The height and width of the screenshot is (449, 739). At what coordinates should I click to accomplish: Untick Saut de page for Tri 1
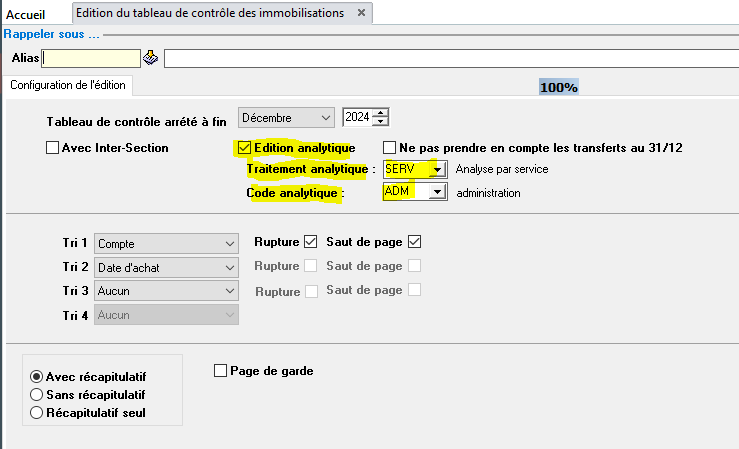[415, 242]
